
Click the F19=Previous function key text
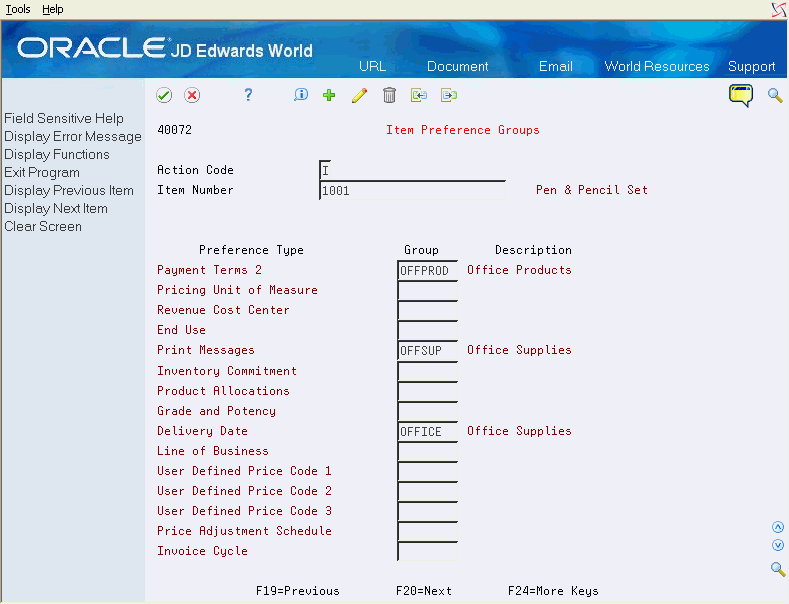pos(297,591)
